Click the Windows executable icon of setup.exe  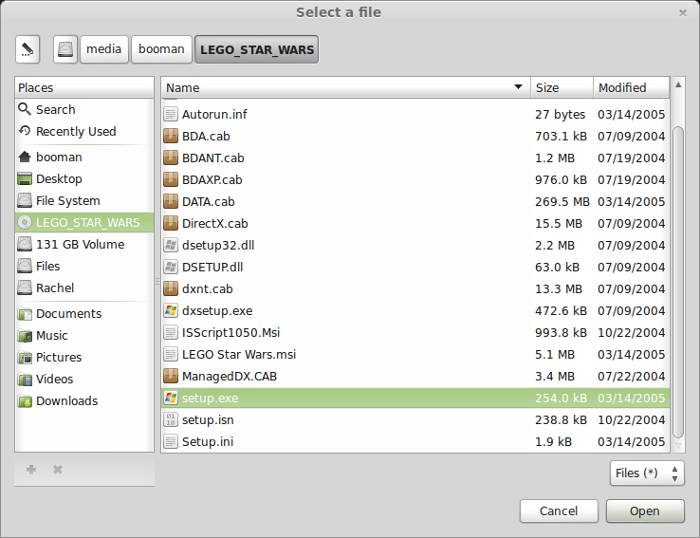click(171, 397)
